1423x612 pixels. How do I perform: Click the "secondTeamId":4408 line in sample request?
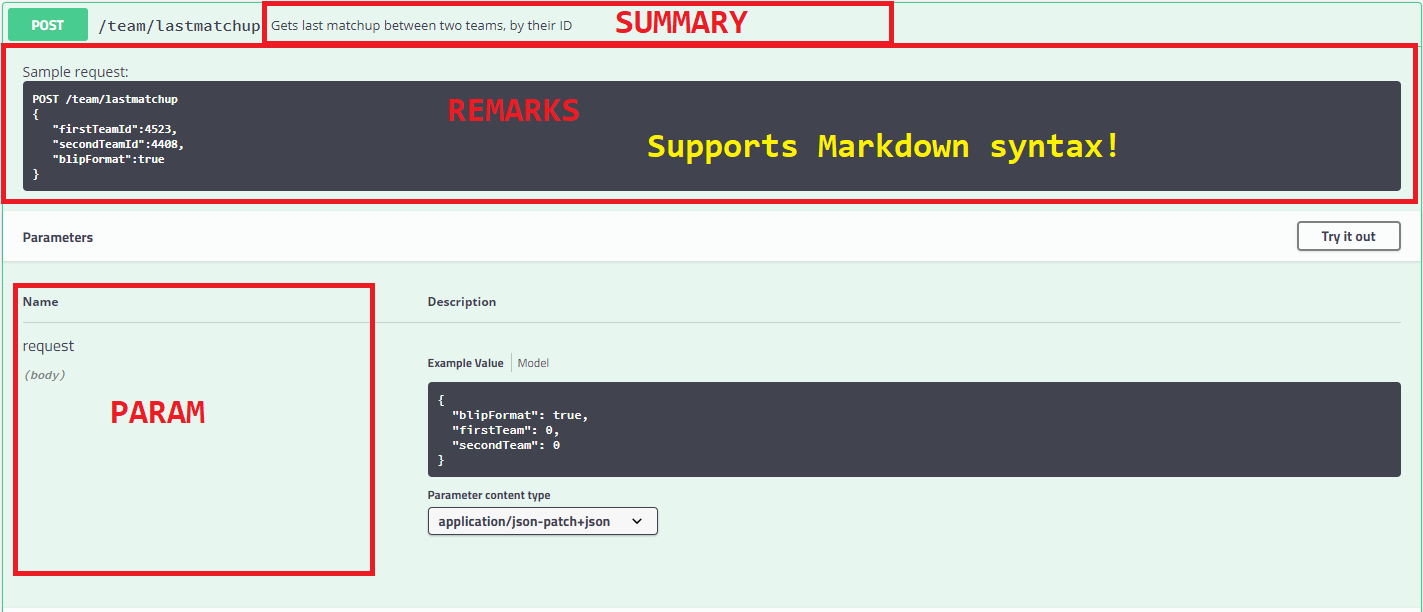[x=117, y=144]
